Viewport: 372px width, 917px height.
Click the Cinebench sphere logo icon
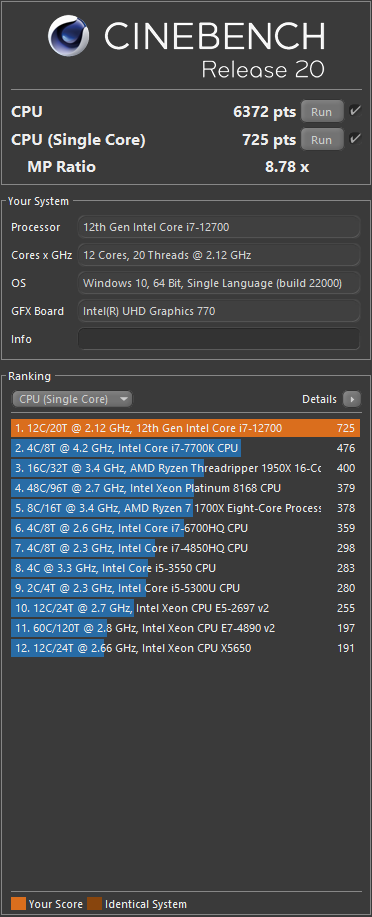pyautogui.click(x=68, y=36)
